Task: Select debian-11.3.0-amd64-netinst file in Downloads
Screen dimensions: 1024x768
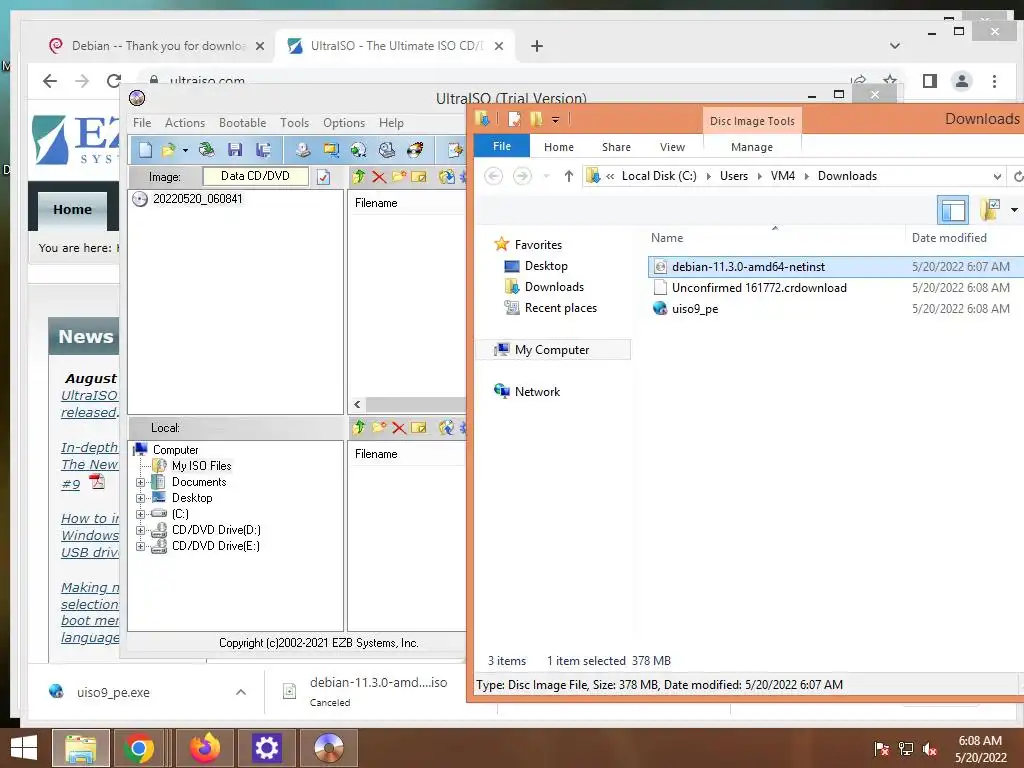Action: [x=836, y=266]
